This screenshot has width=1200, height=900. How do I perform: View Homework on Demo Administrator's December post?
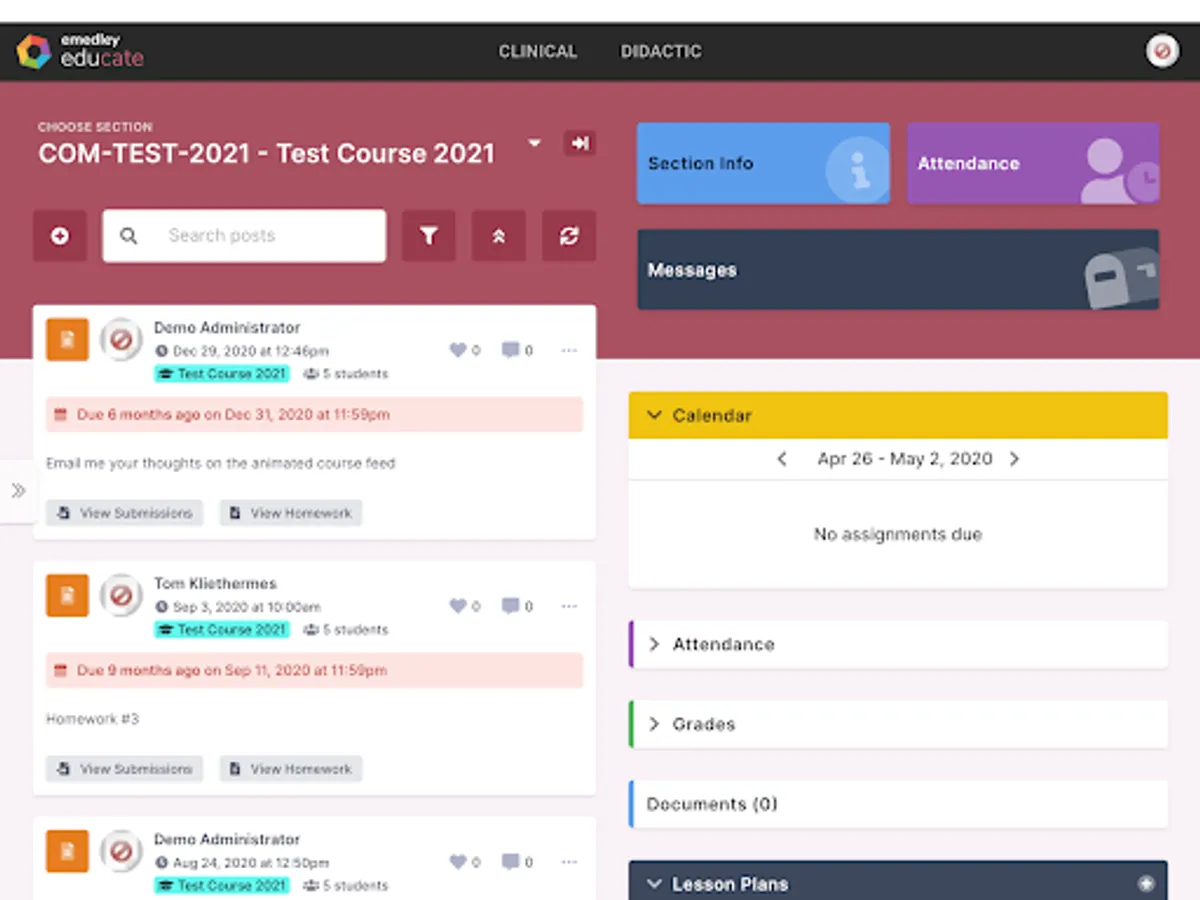click(290, 512)
